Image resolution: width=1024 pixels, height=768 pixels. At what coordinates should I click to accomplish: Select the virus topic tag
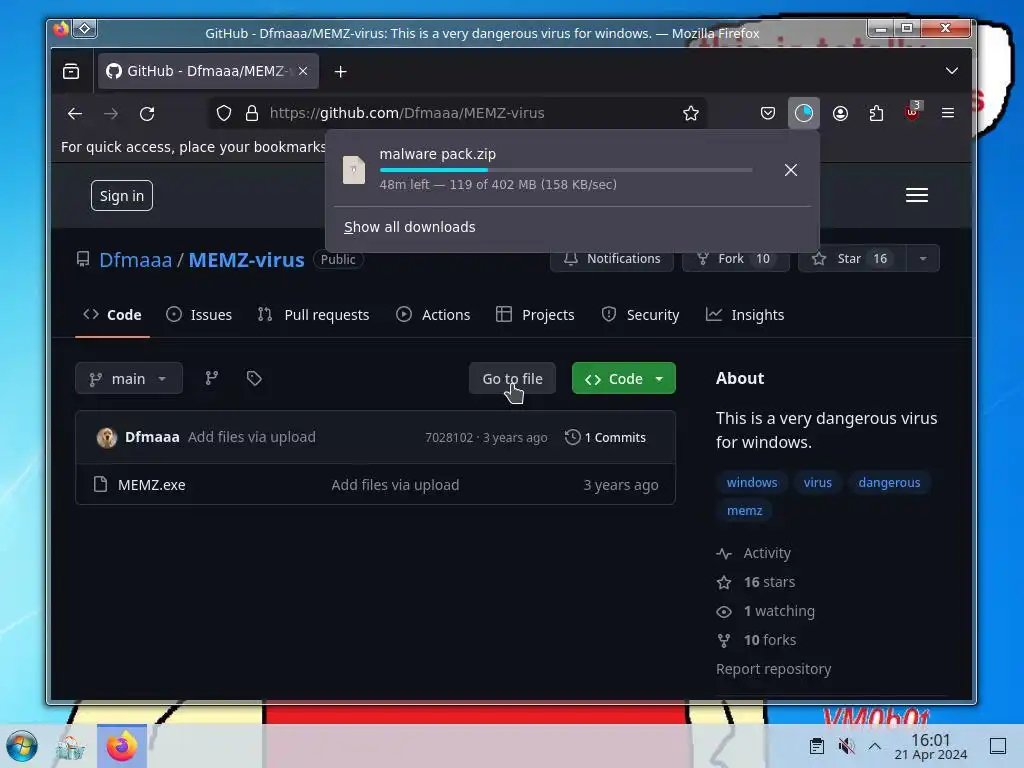(x=817, y=483)
